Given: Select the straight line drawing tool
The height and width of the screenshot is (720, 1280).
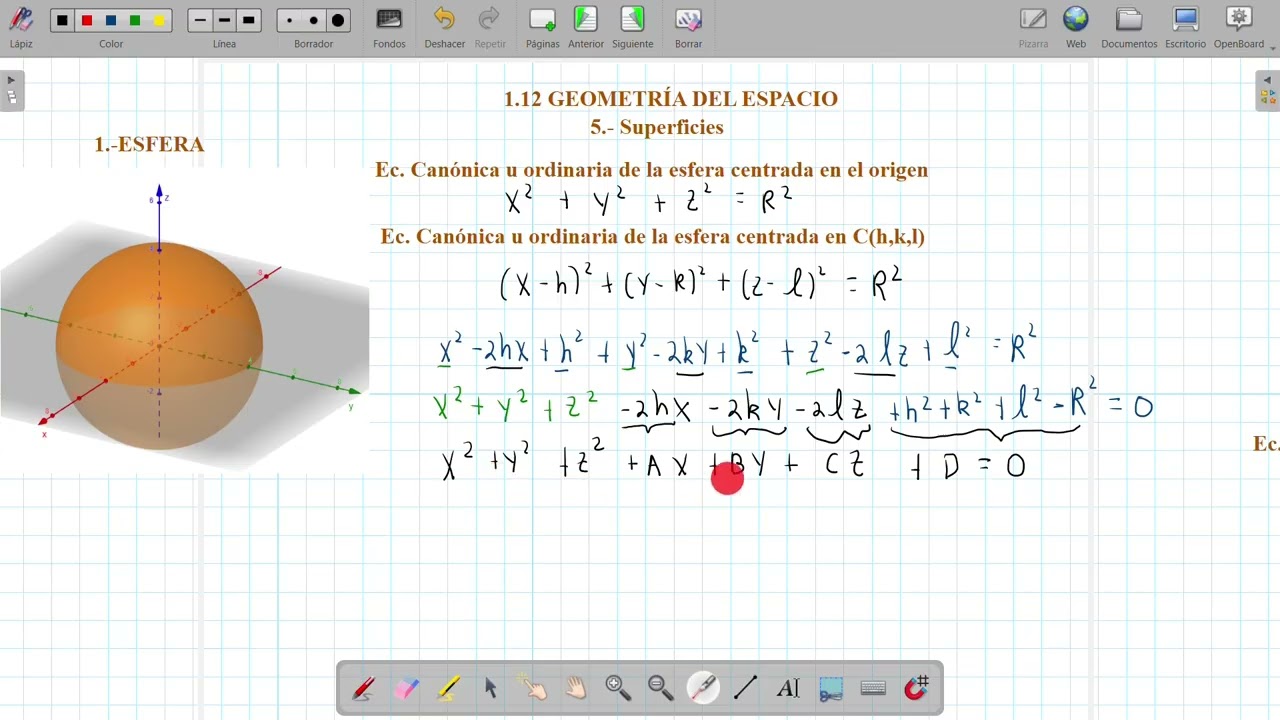Looking at the screenshot, I should click(745, 688).
